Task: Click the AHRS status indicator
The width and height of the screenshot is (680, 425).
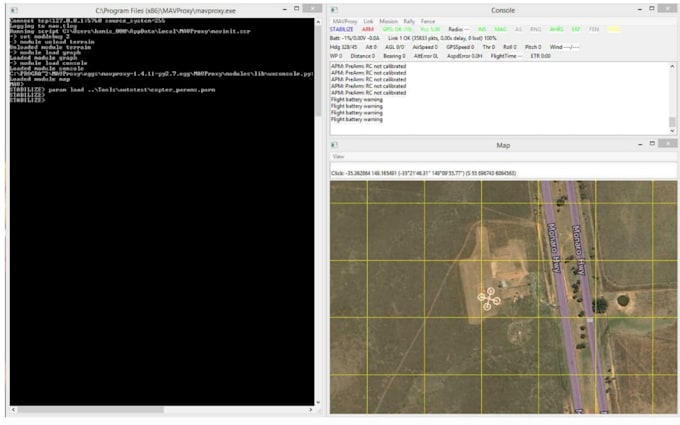Action: point(556,29)
